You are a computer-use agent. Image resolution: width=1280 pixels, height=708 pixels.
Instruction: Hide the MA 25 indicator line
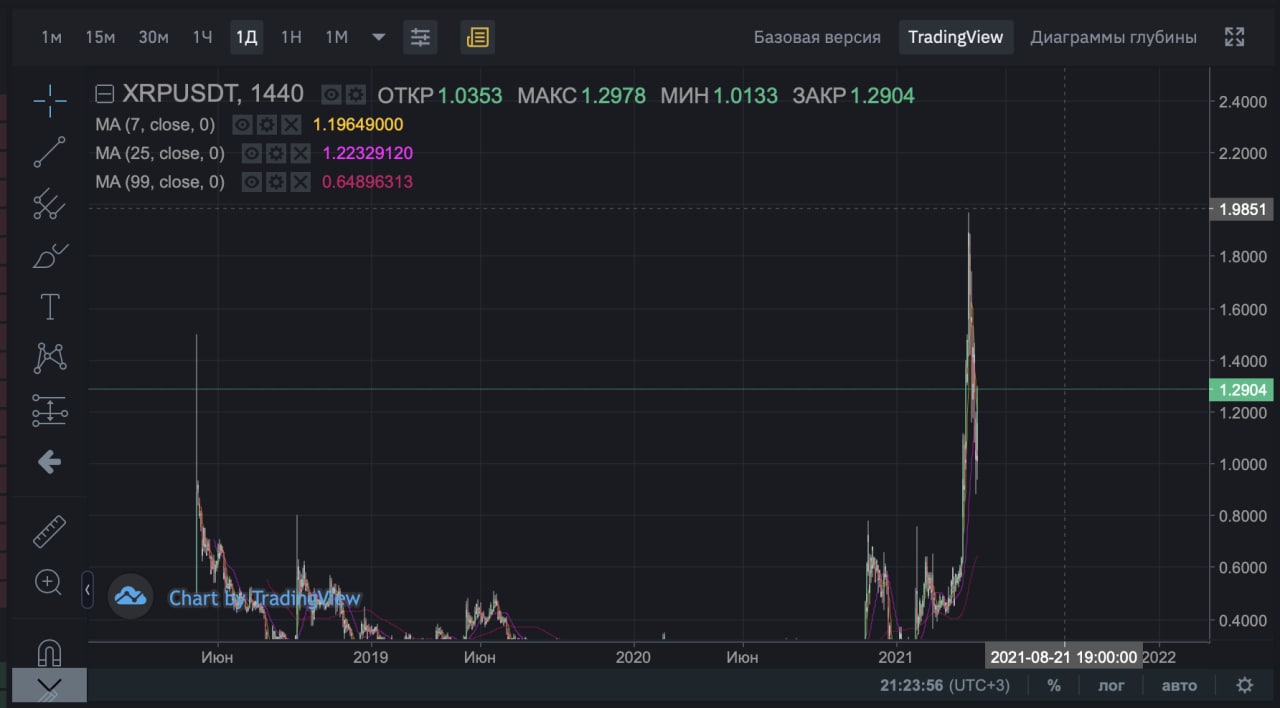pos(251,153)
